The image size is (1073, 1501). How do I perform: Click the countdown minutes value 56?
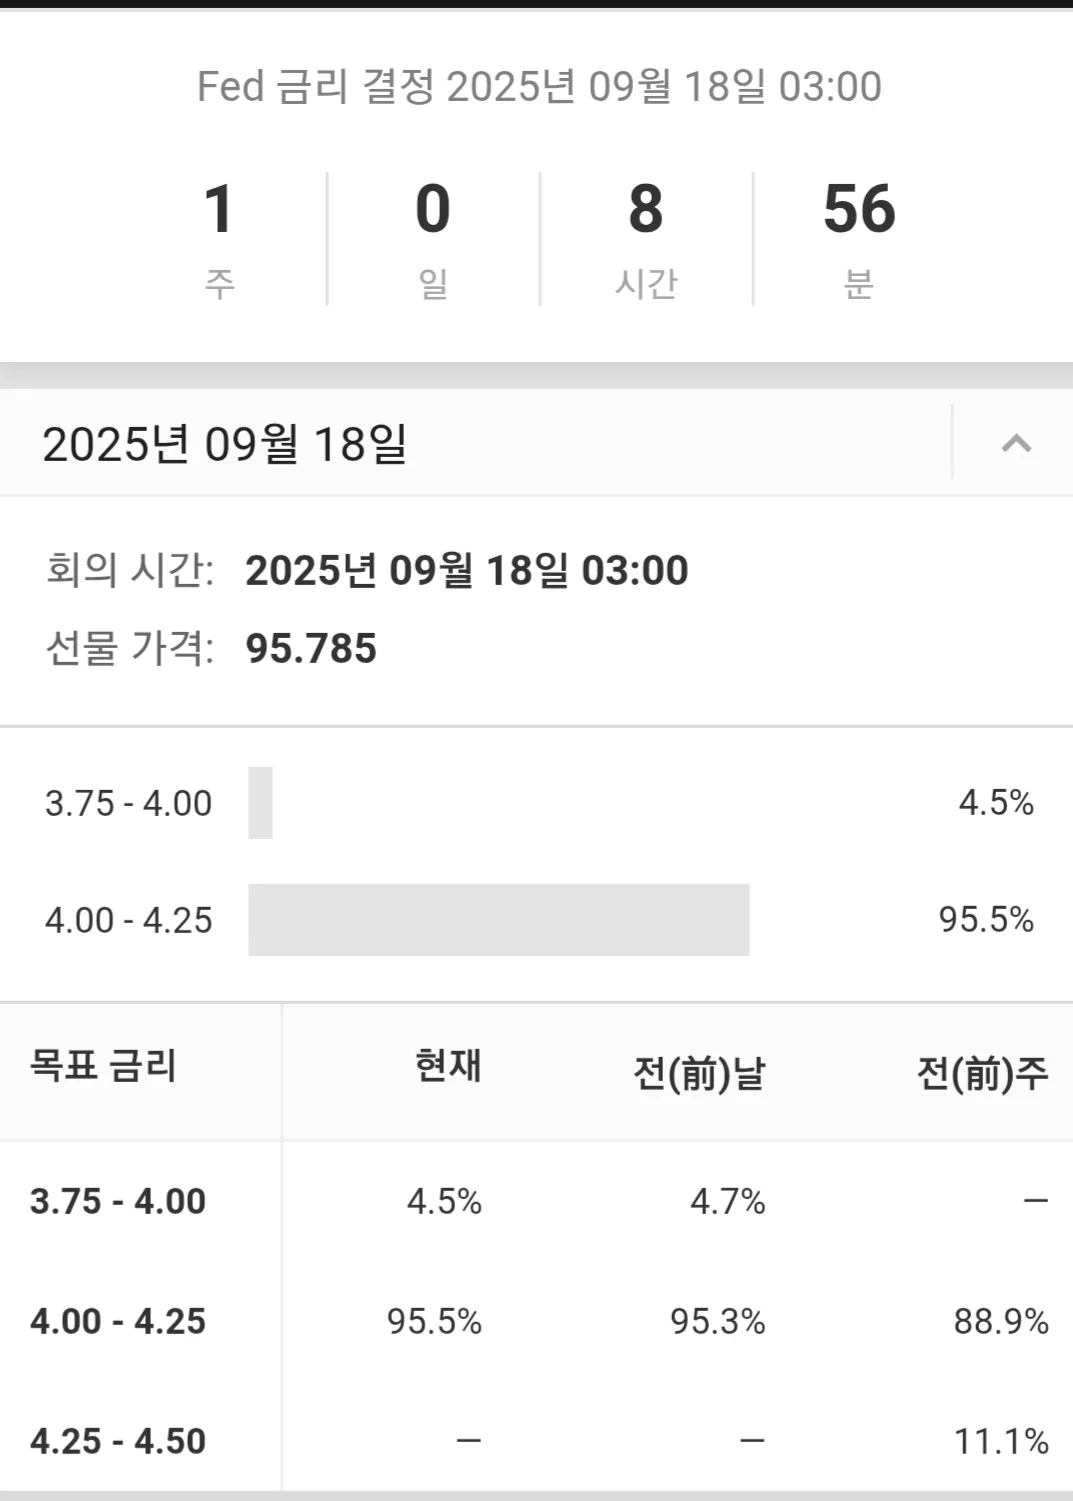pyautogui.click(x=859, y=209)
